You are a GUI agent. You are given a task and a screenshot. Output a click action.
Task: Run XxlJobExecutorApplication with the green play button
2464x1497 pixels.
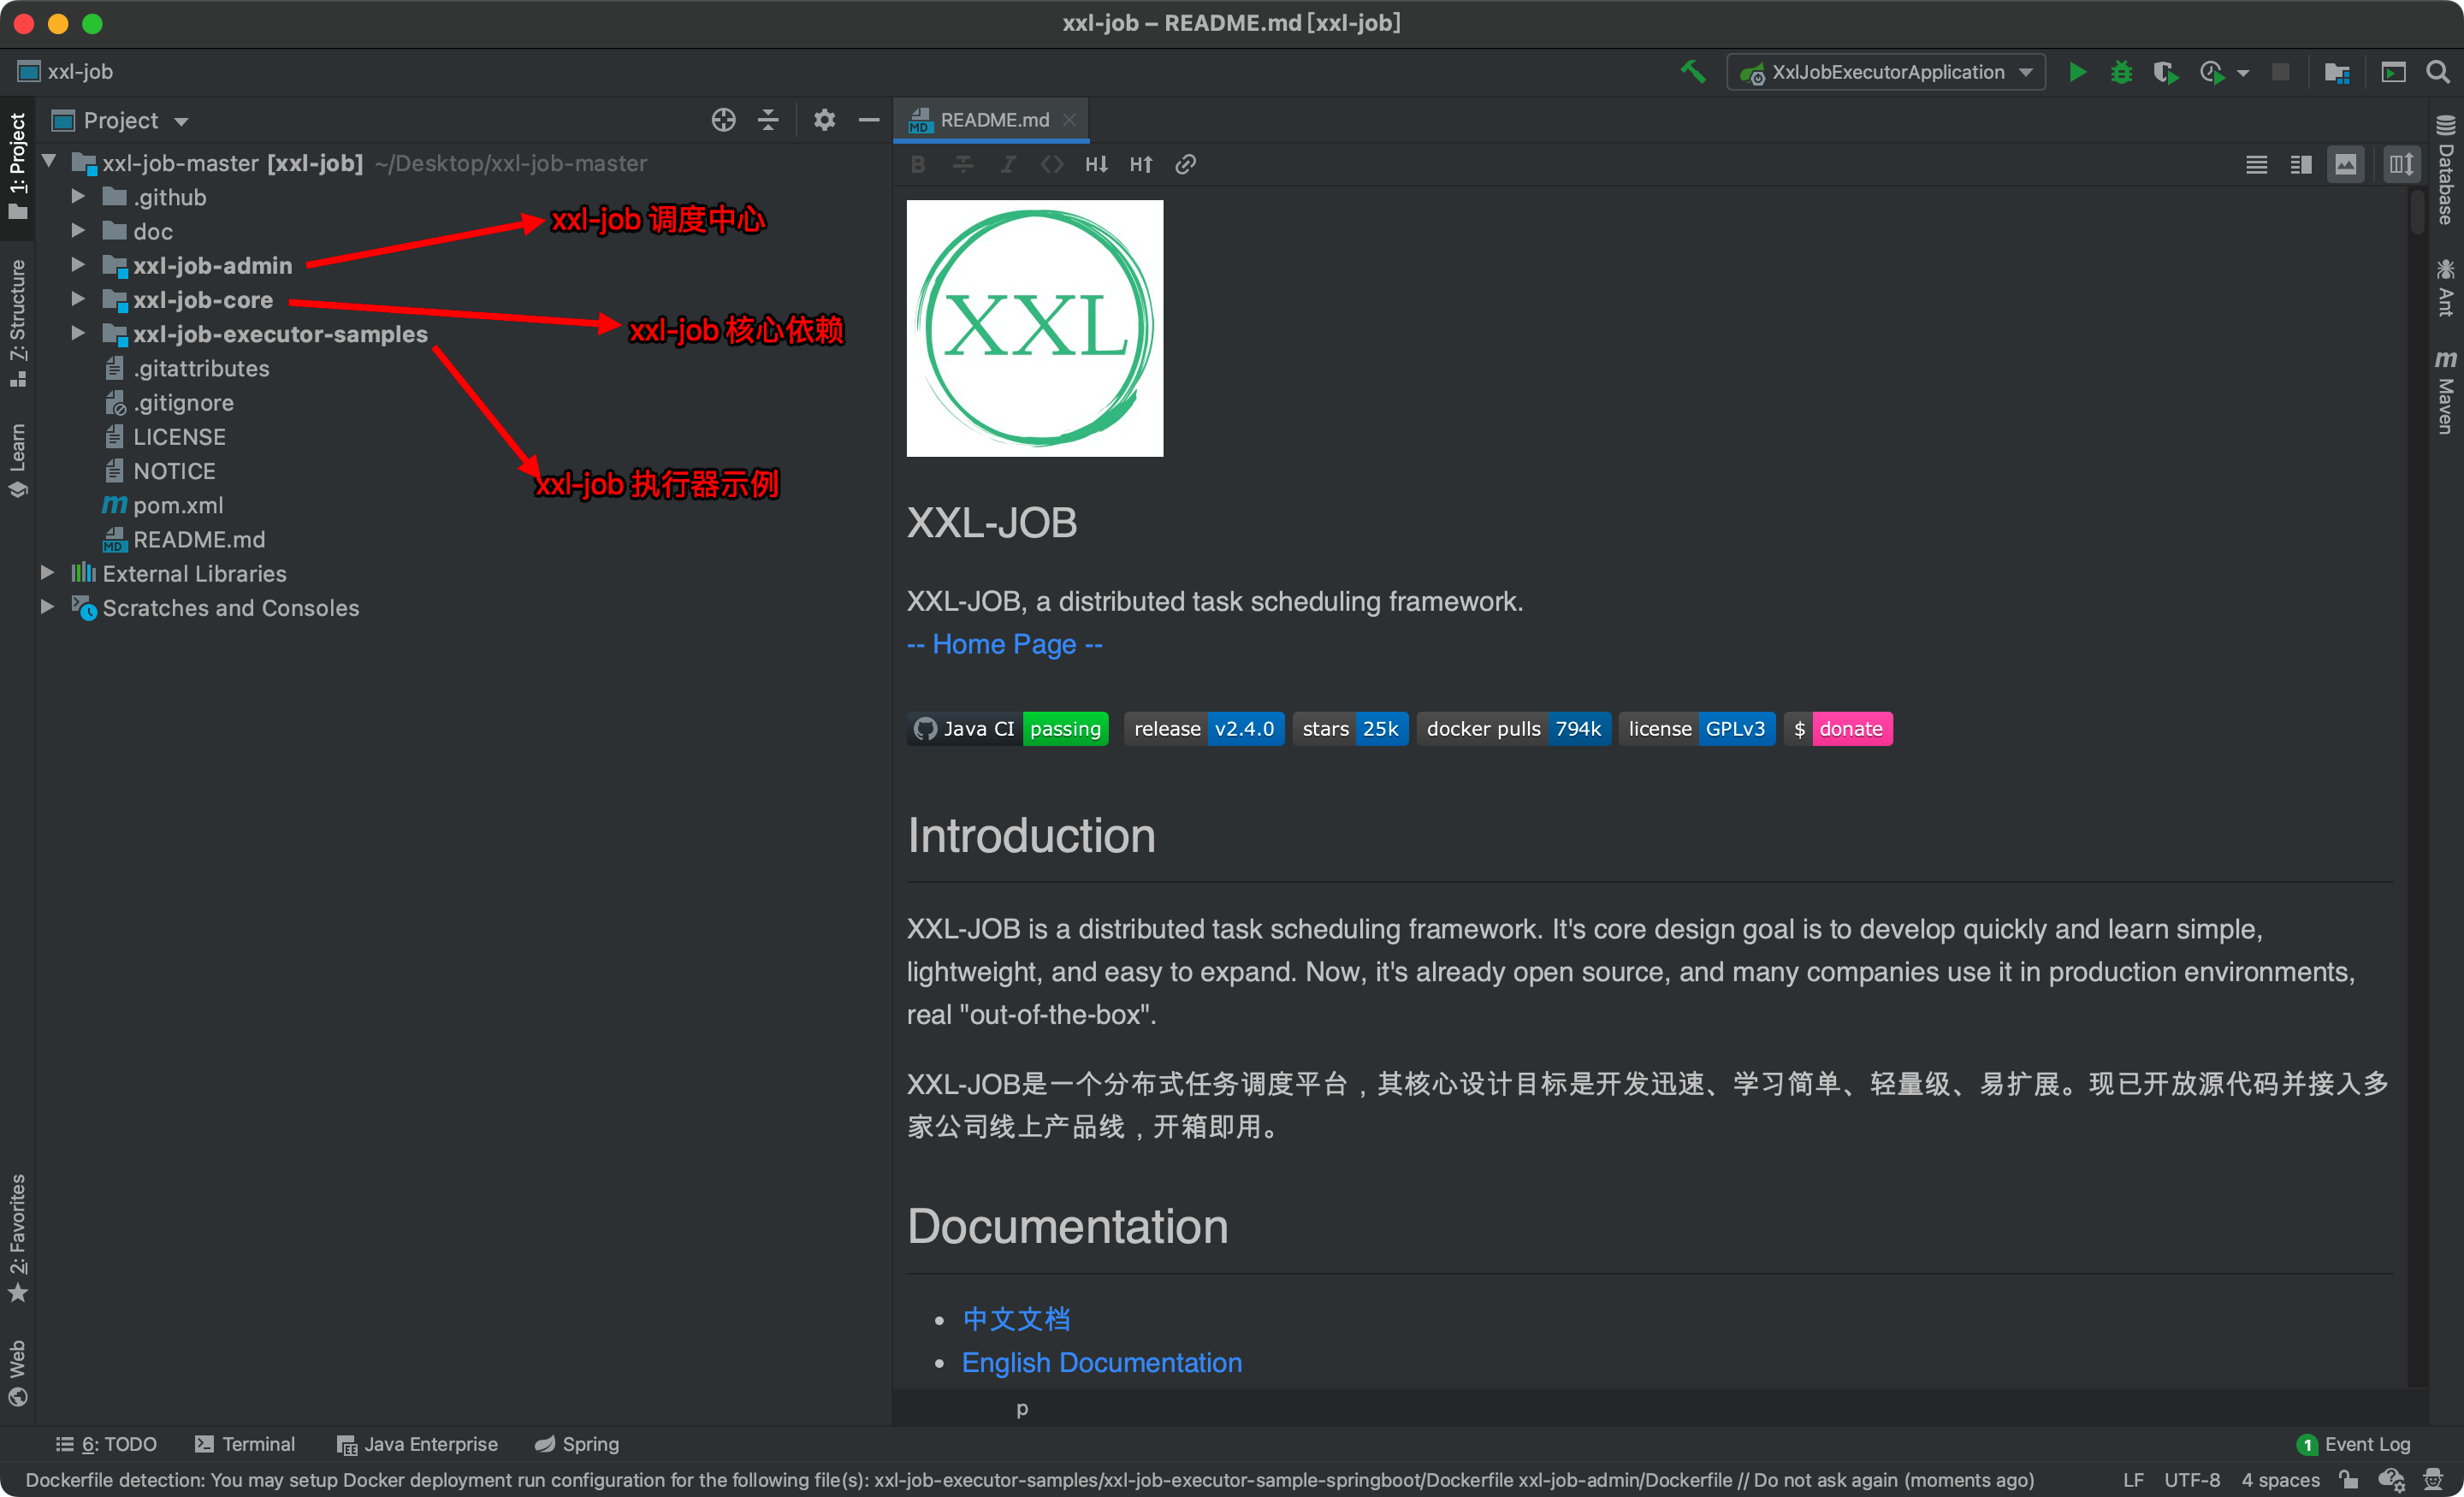point(2077,72)
